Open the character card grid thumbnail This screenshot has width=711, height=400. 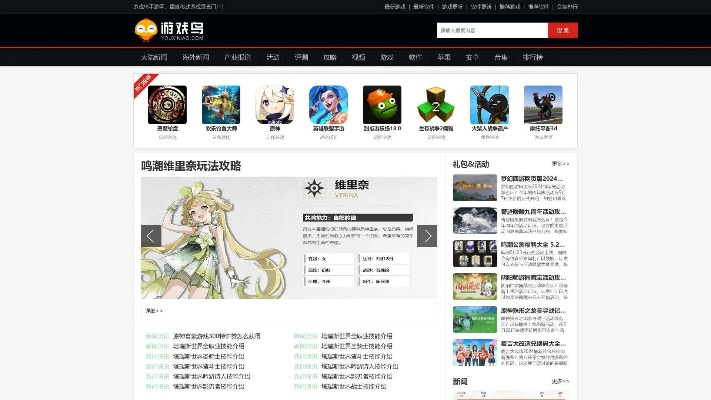(475, 254)
